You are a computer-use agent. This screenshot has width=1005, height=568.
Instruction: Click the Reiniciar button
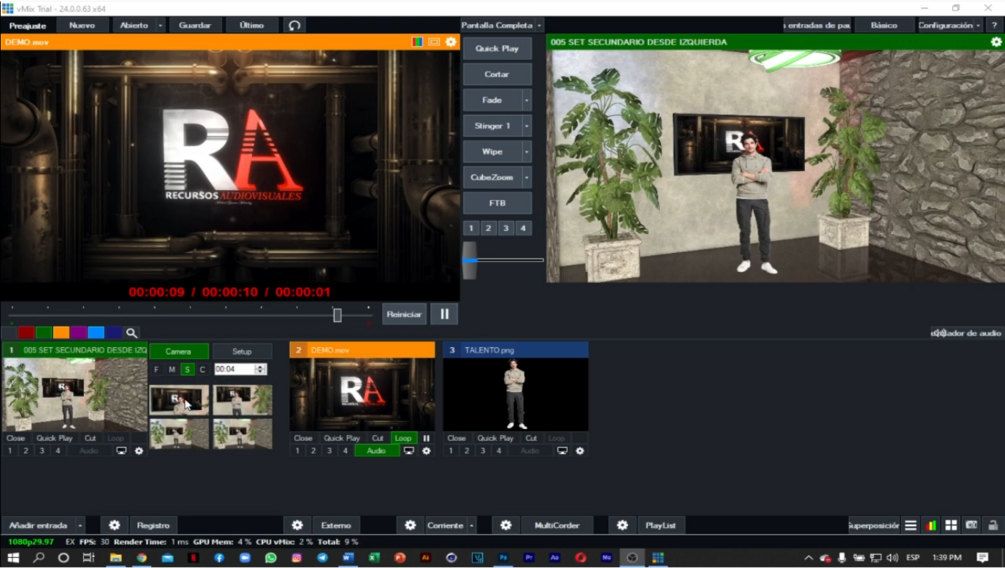[x=404, y=314]
